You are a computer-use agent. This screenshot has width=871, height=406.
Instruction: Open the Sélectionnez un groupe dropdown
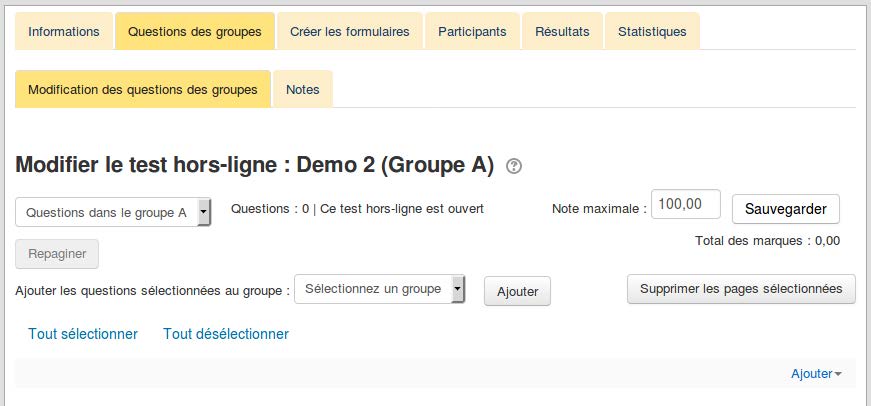tap(380, 289)
